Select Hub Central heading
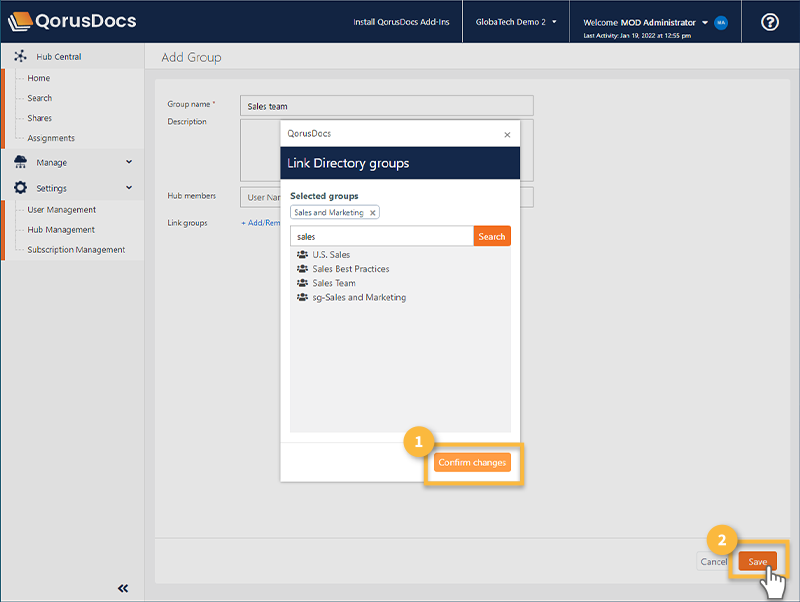Screen dimensions: 800x602 59,57
